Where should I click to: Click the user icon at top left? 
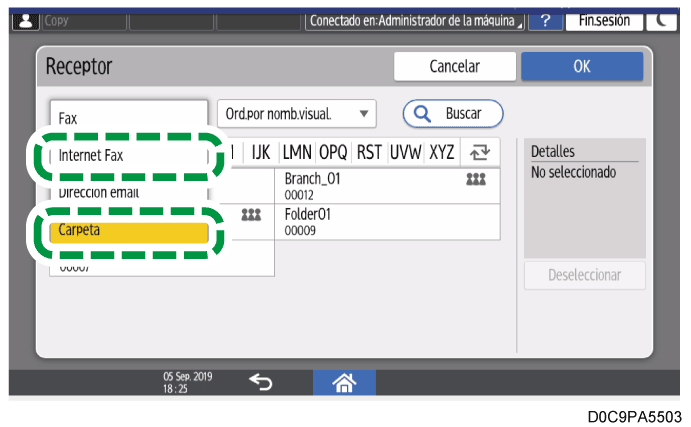coord(24,20)
